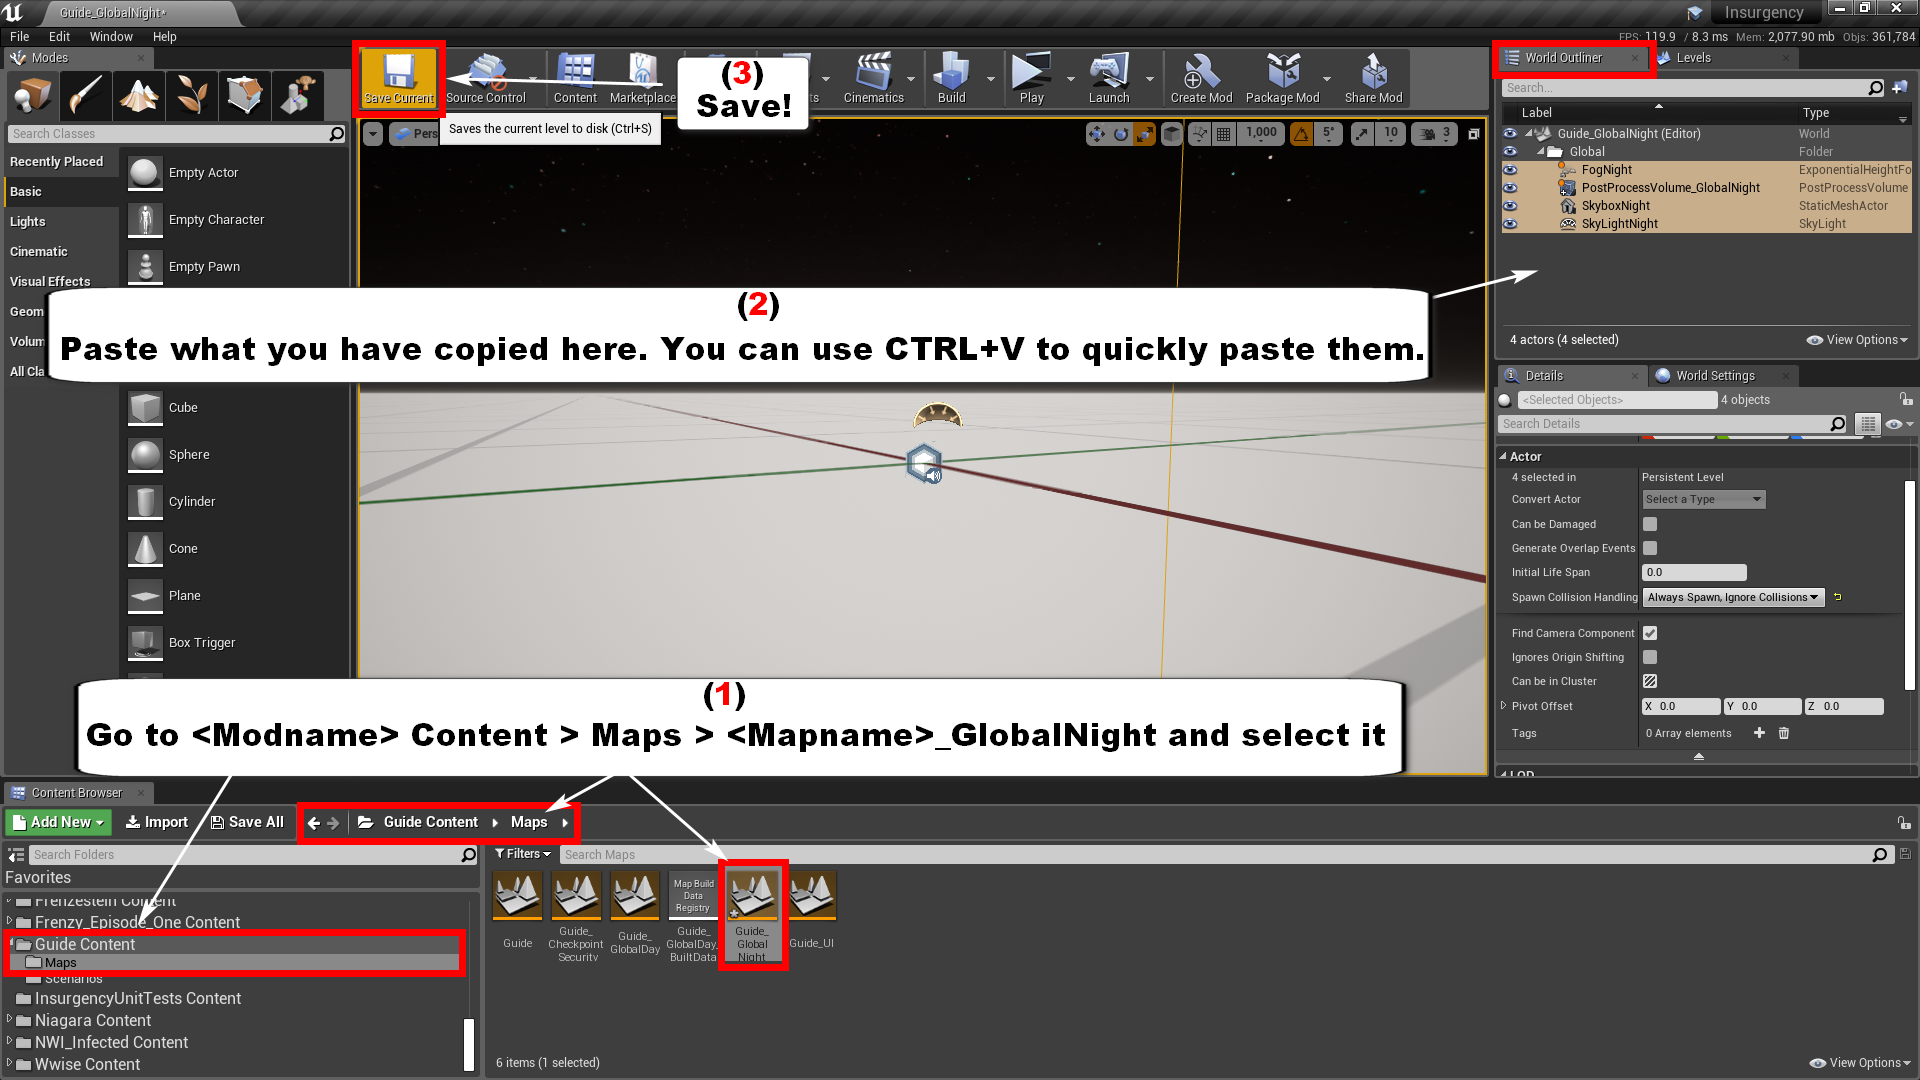Toggle visibility of FogNight actor

(x=1510, y=170)
